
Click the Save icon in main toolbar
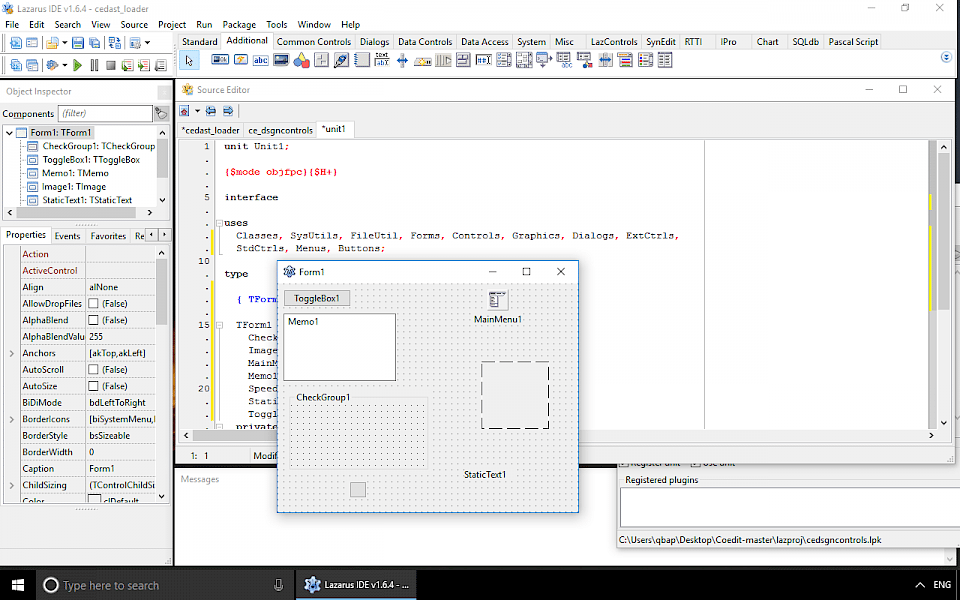click(x=78, y=43)
